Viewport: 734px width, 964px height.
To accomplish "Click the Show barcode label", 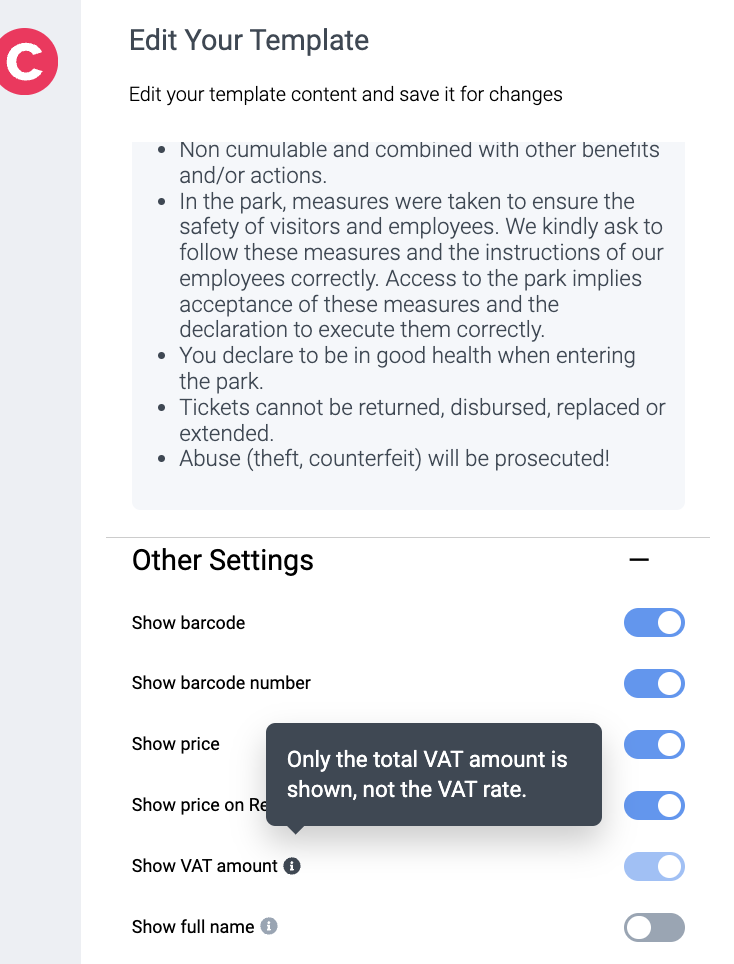I will click(x=188, y=623).
